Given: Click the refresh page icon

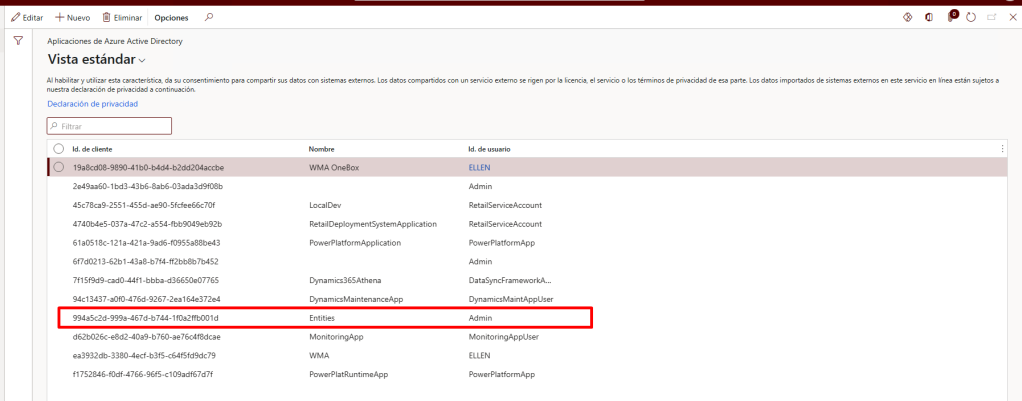Looking at the screenshot, I should tap(970, 17).
